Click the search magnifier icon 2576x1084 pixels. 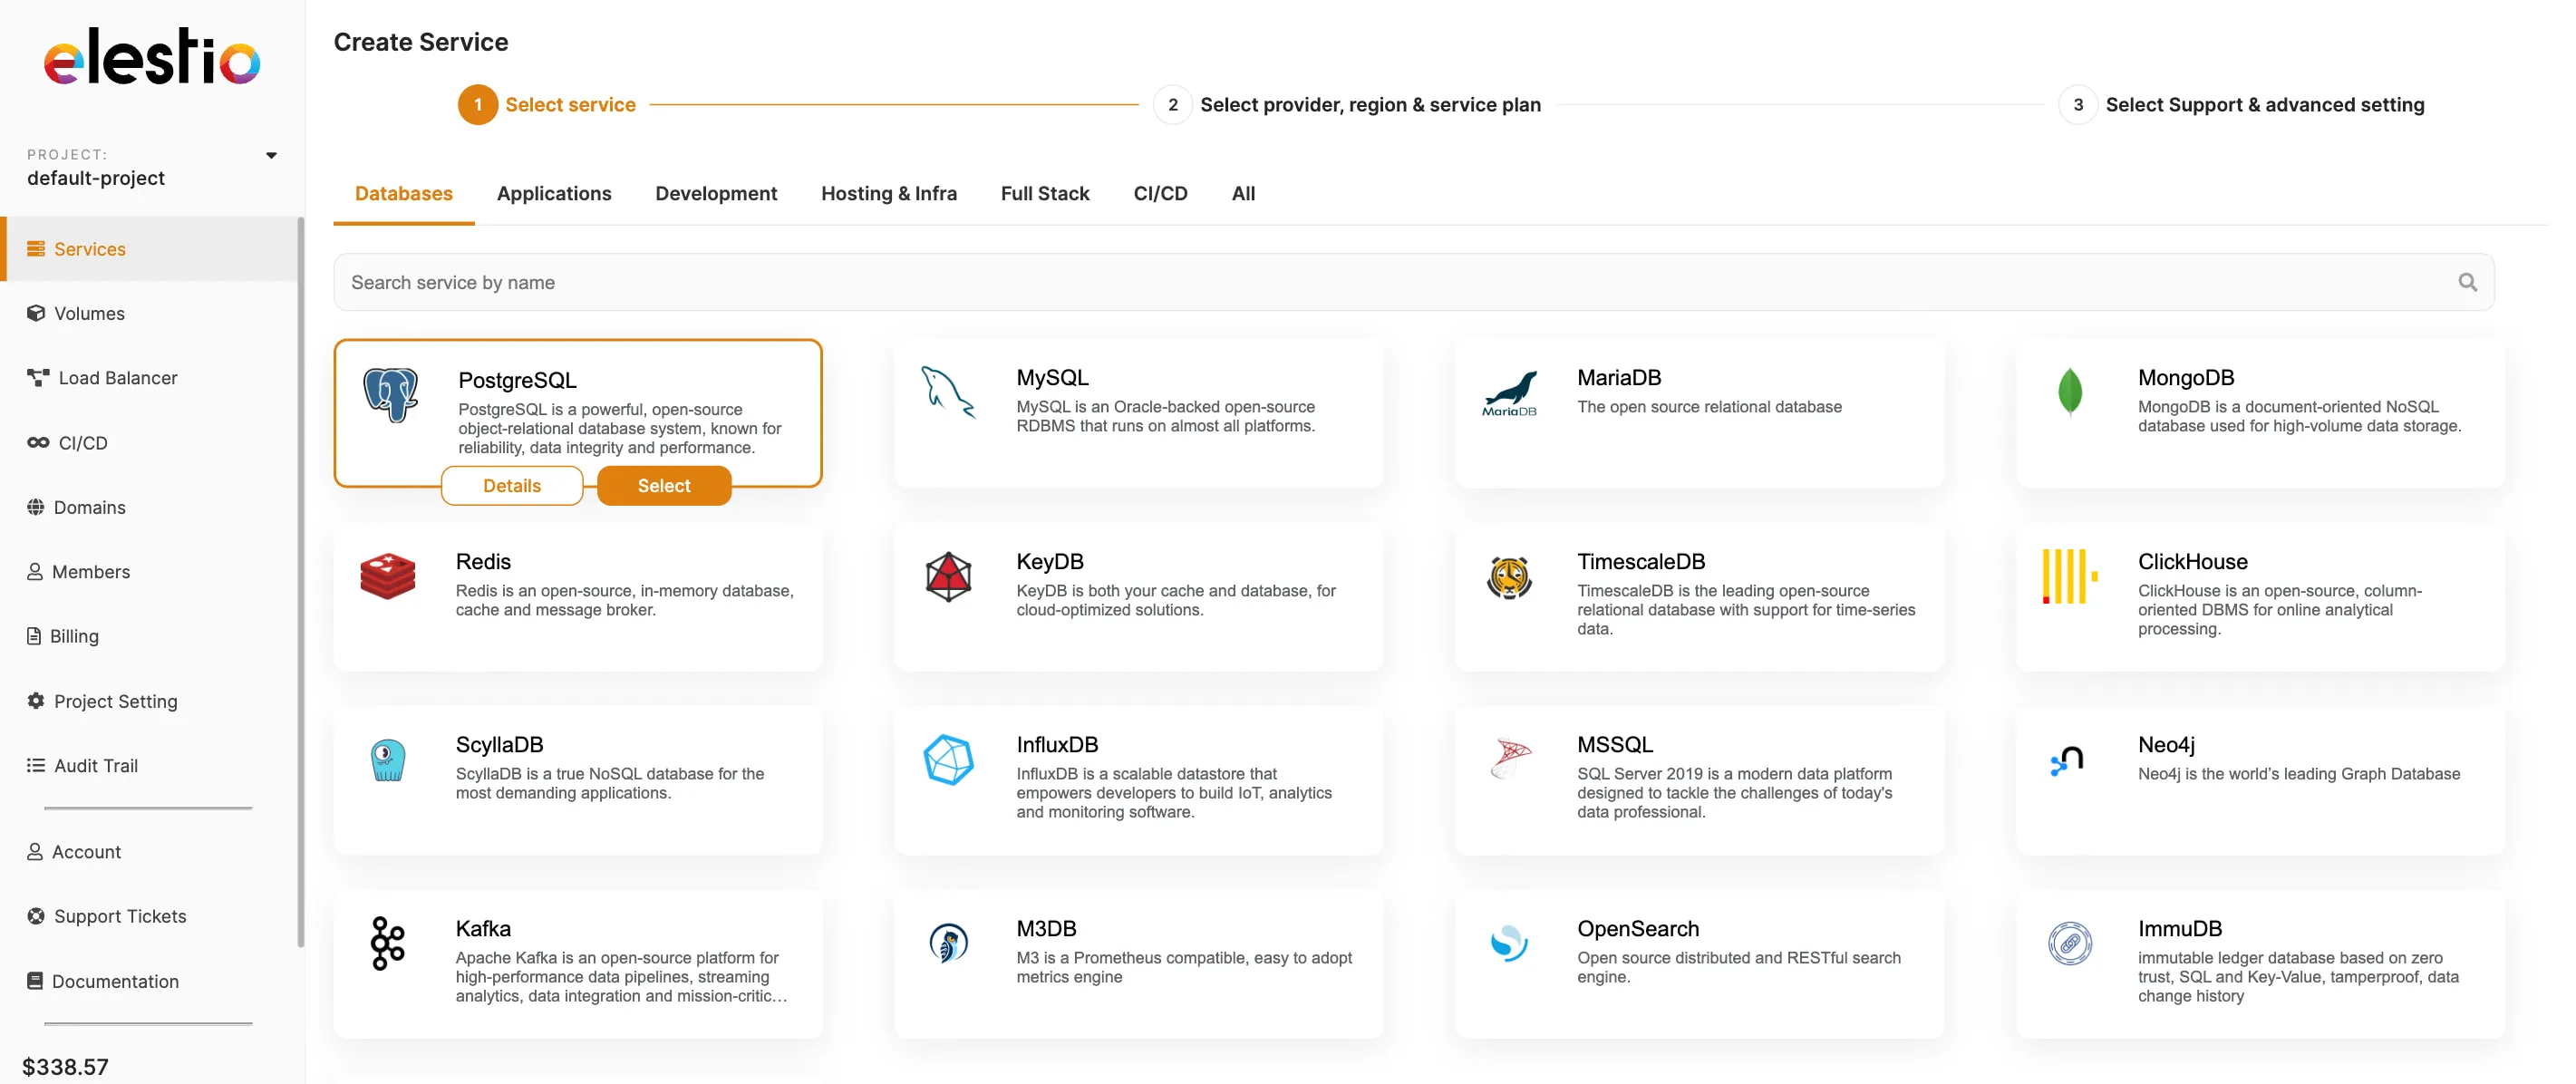coord(2467,282)
